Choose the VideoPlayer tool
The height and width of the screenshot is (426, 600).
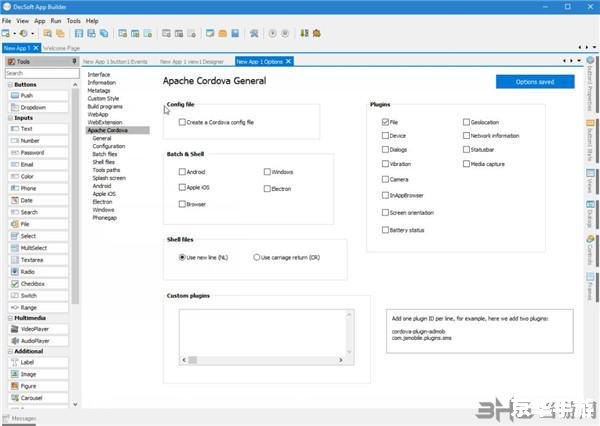tap(38, 329)
